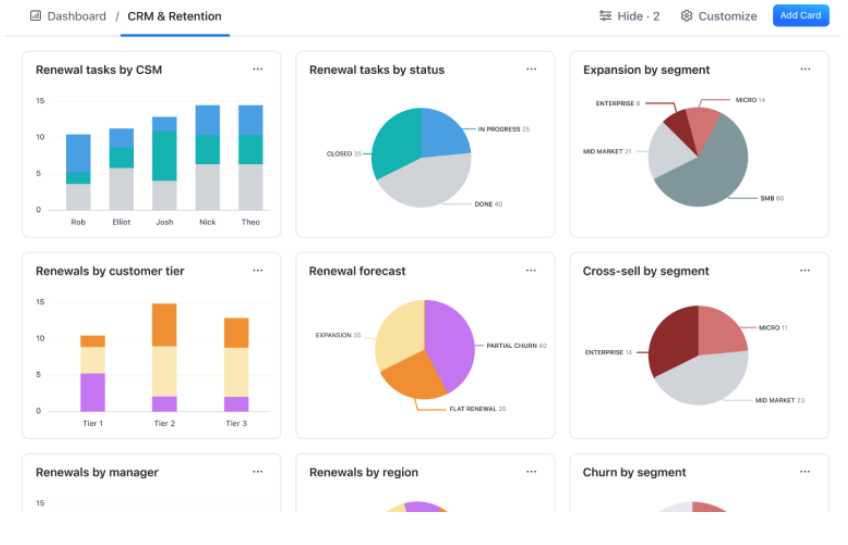Expand the Renewals by region card menu
848x545 pixels.
531,472
